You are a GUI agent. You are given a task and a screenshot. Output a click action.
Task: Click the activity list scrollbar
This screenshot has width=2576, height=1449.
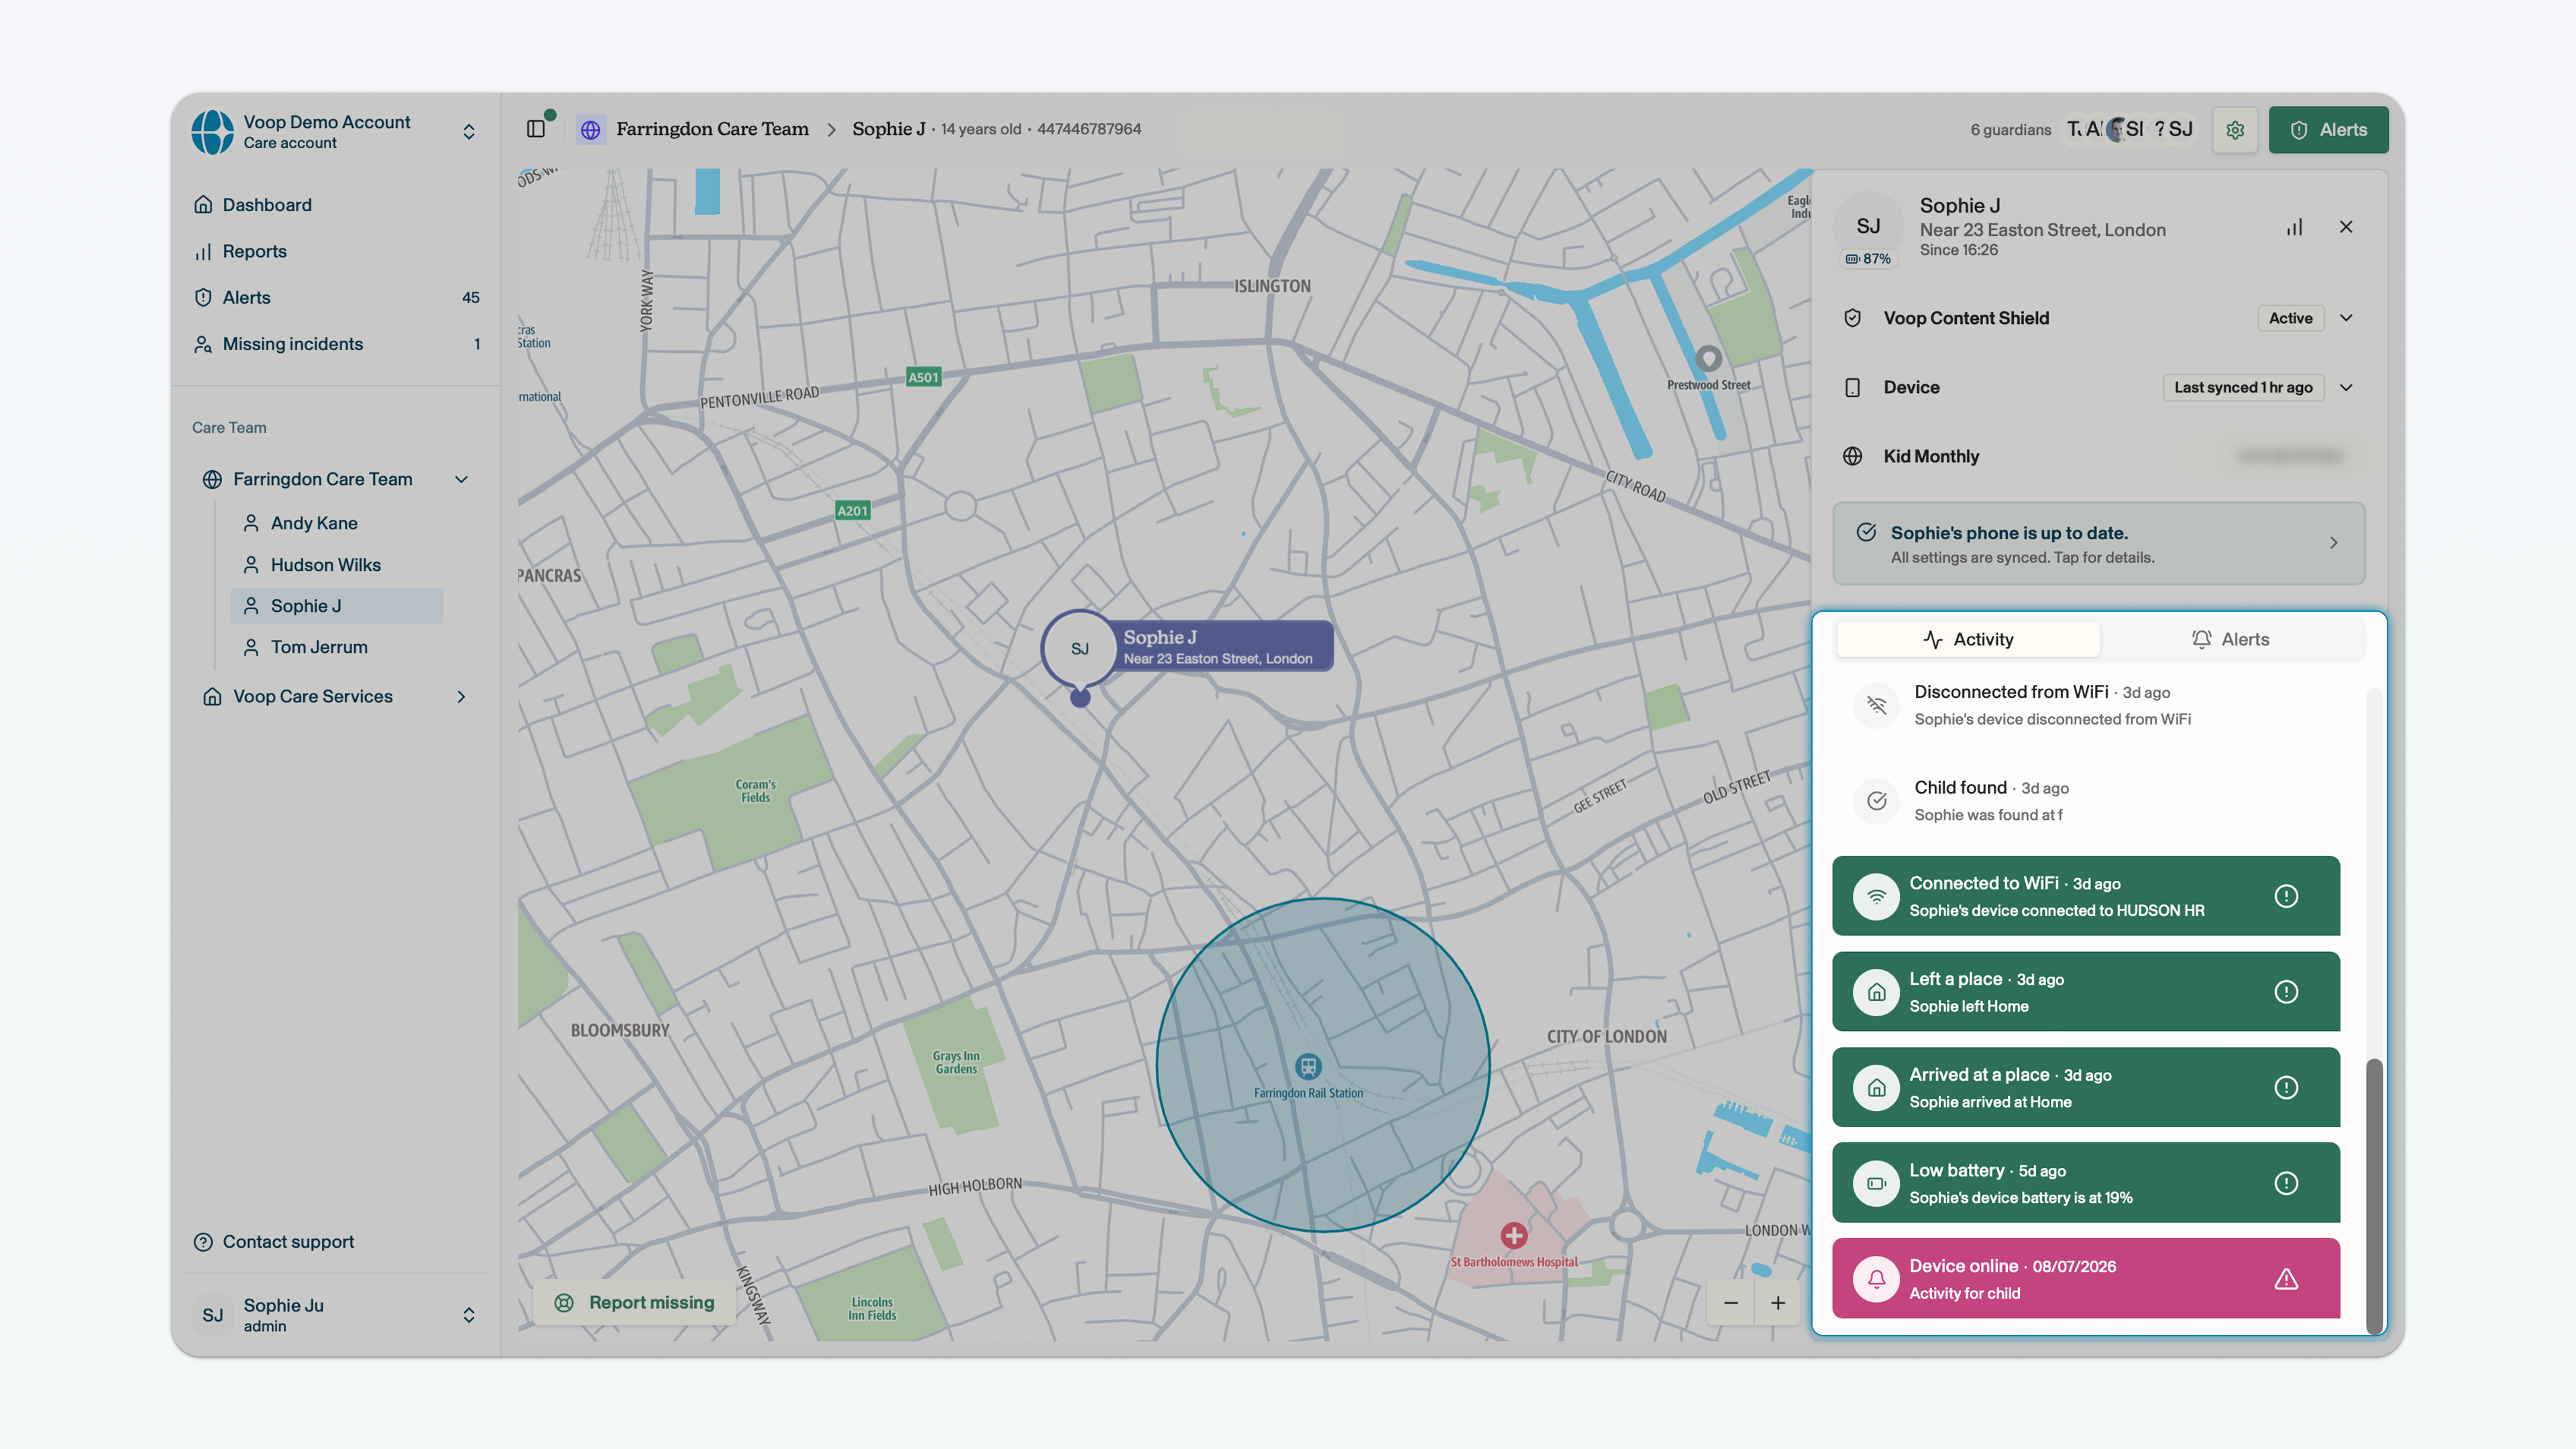(x=2373, y=1196)
